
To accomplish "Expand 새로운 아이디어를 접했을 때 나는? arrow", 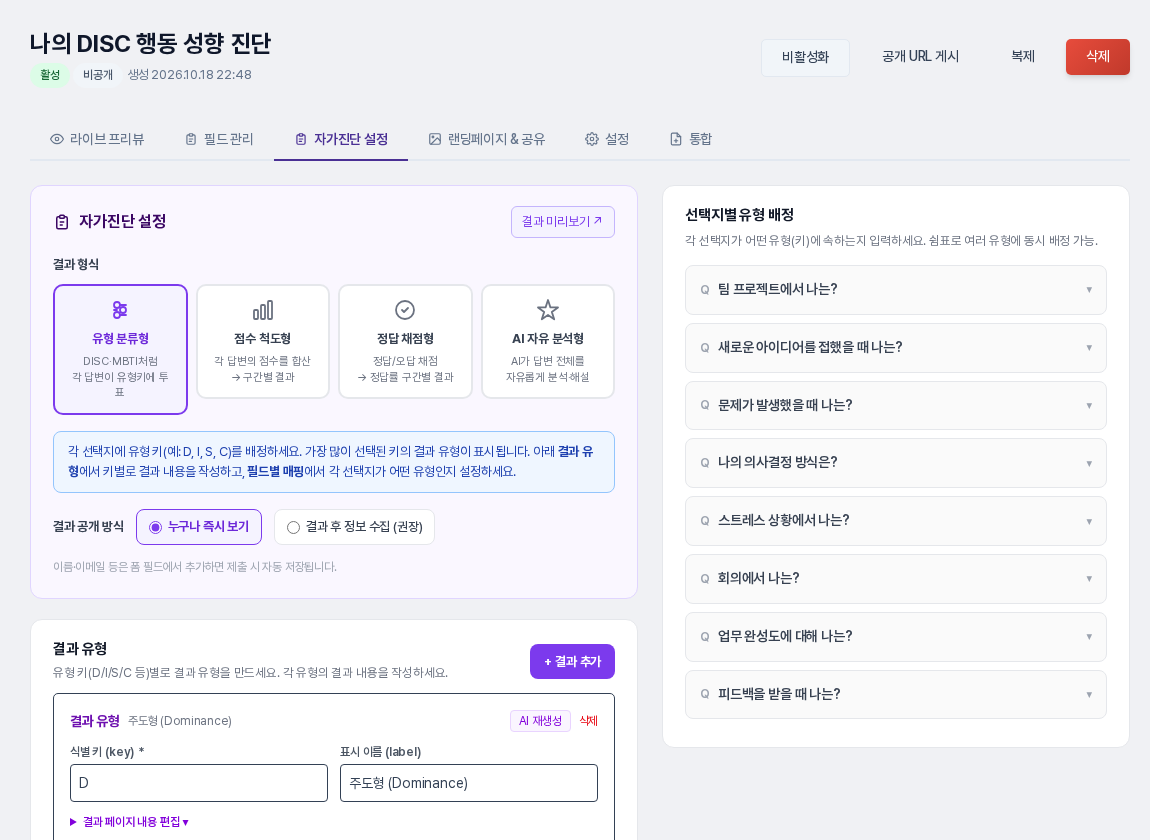I will coord(1089,348).
